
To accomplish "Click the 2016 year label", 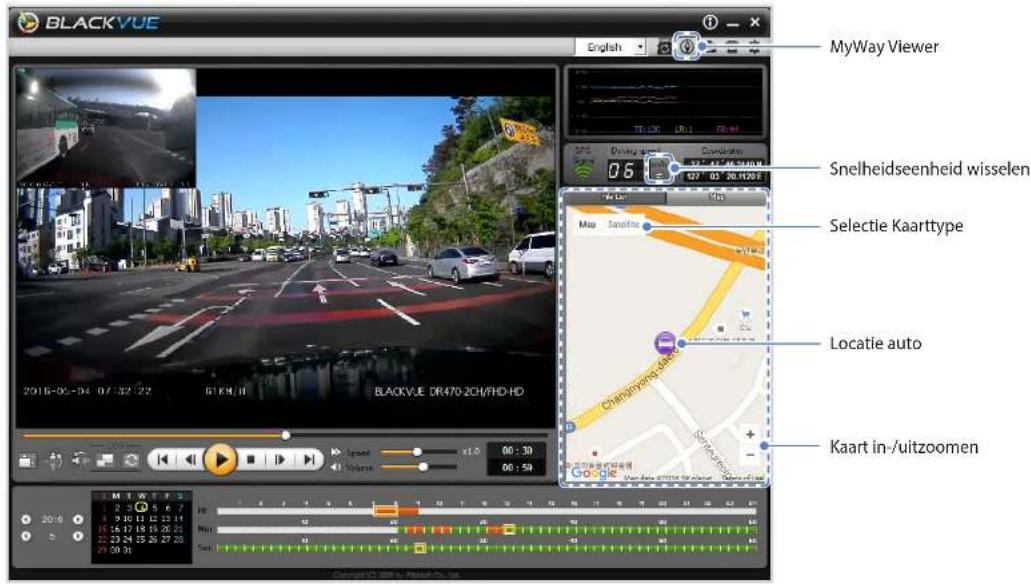I will click(52, 520).
